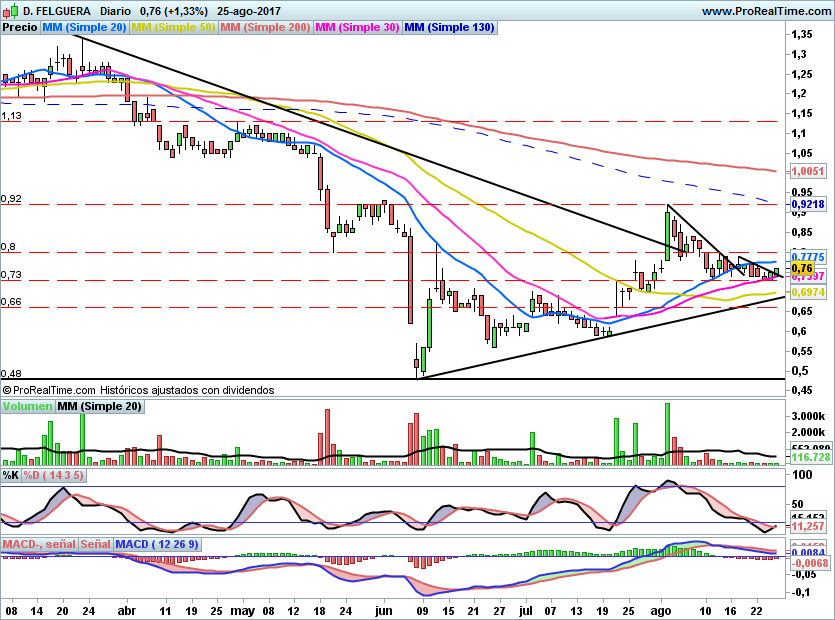The image size is (835, 620).
Task: Click the MACD (12 26 9) label
Action: point(157,544)
